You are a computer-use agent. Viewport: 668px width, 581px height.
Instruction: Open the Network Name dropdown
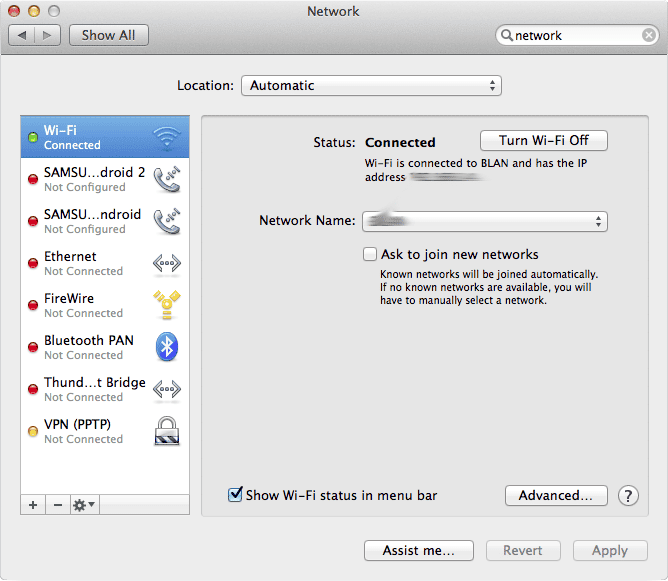(485, 221)
